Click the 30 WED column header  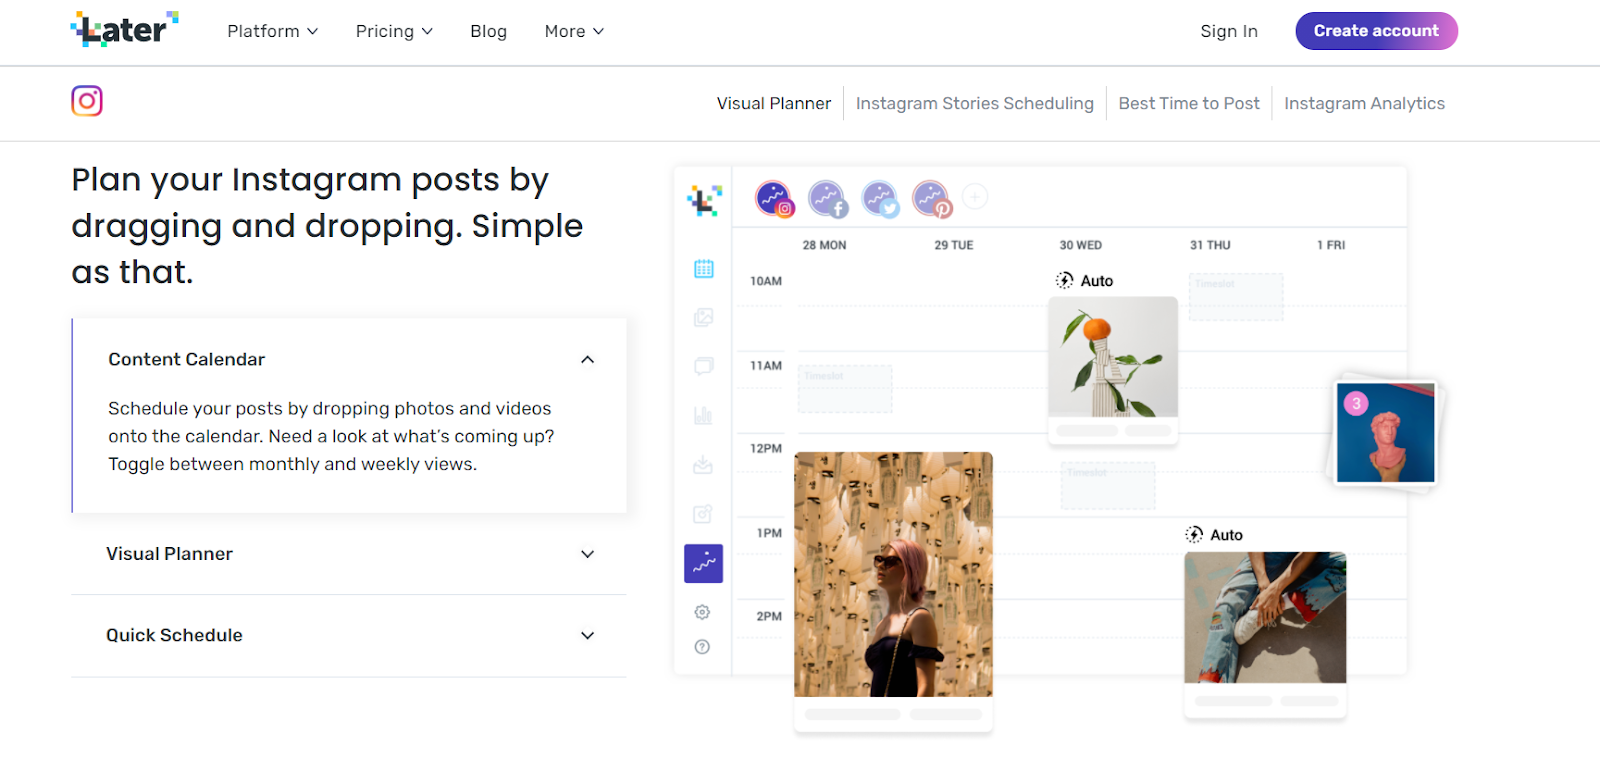(1081, 245)
